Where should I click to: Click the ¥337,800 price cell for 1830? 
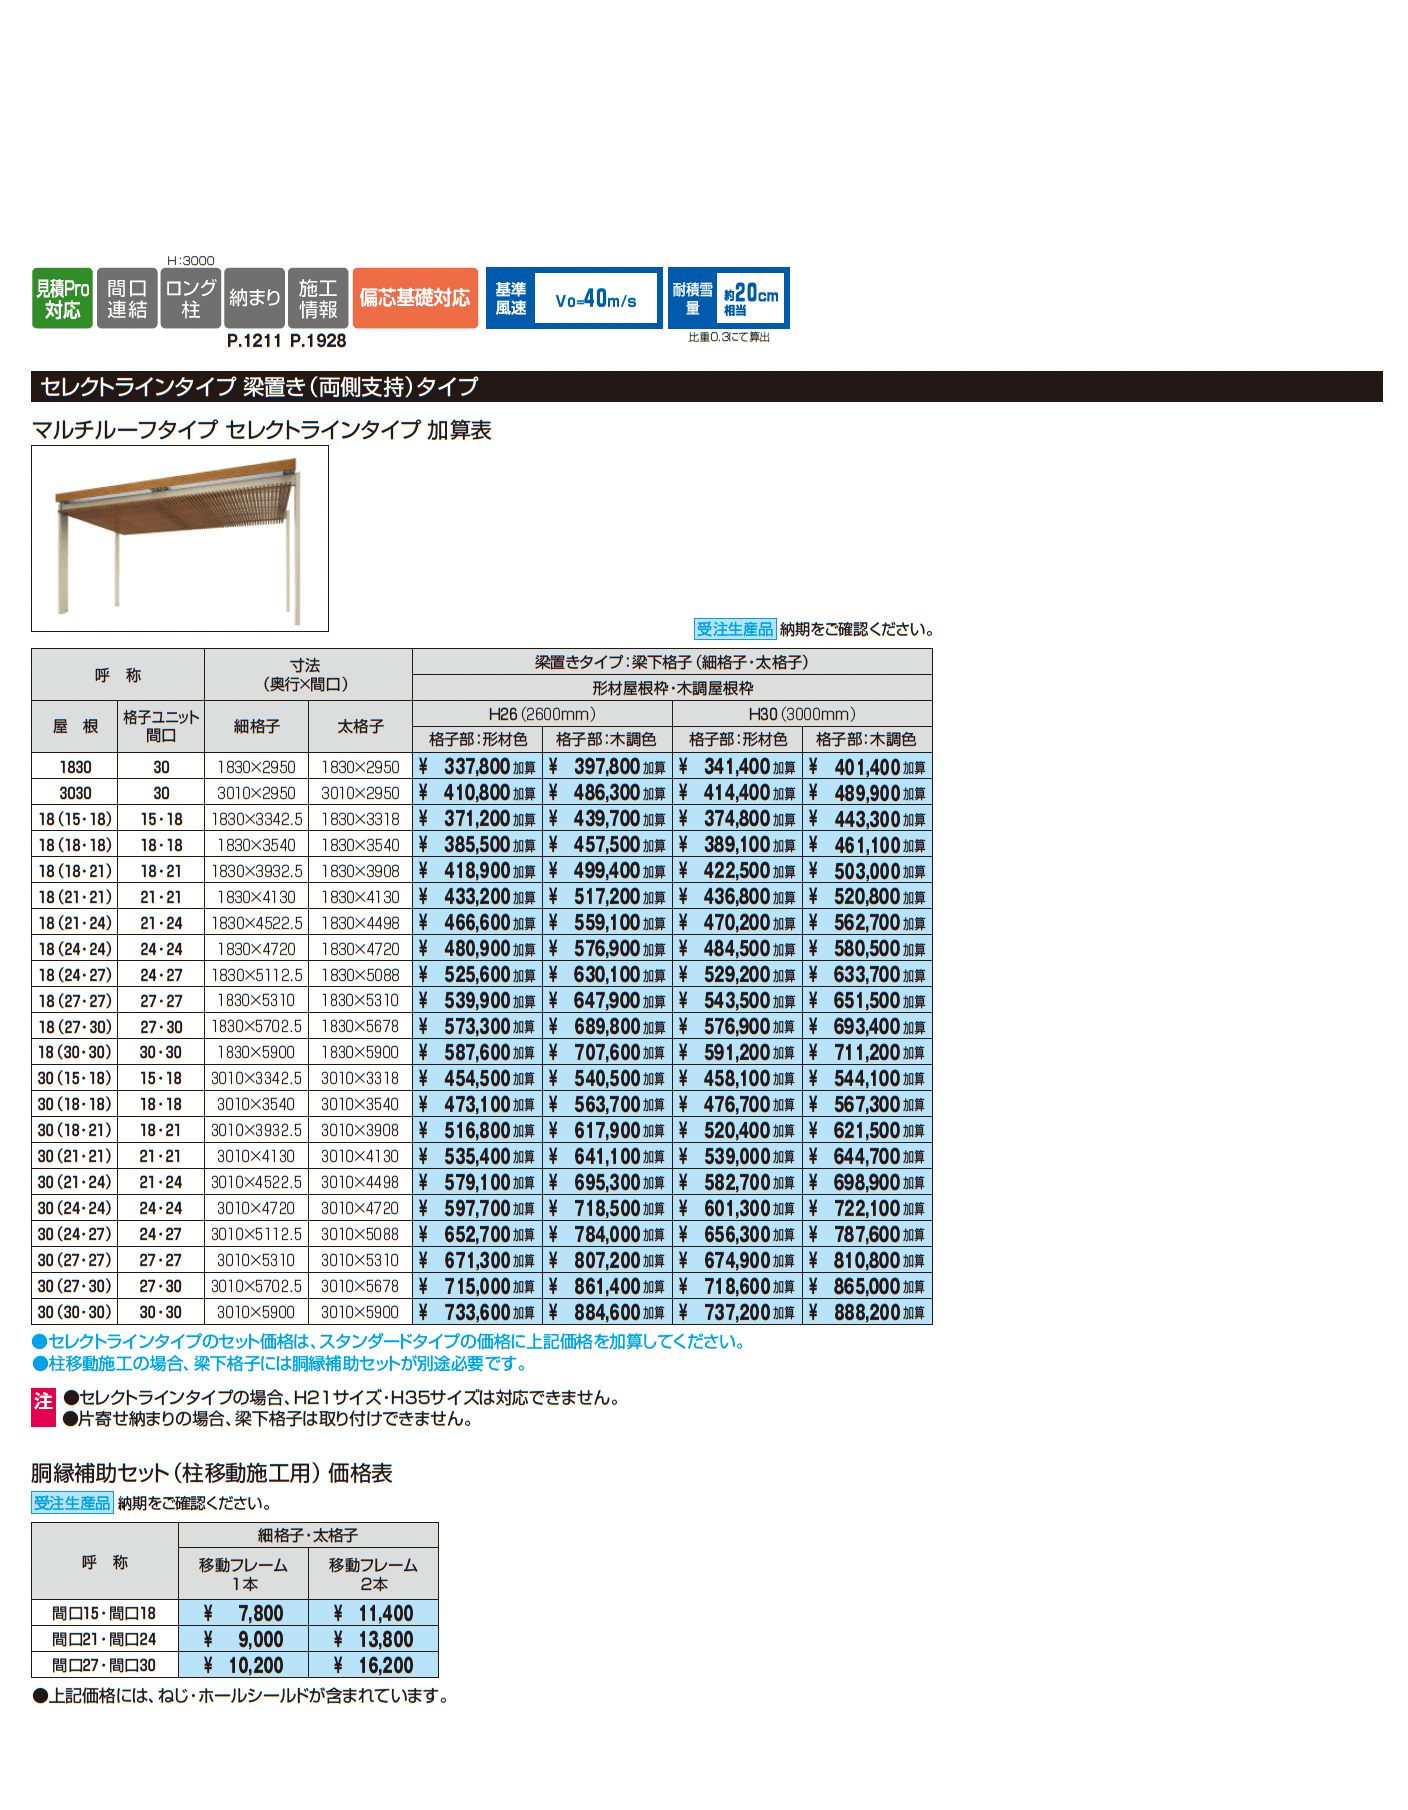(x=478, y=767)
